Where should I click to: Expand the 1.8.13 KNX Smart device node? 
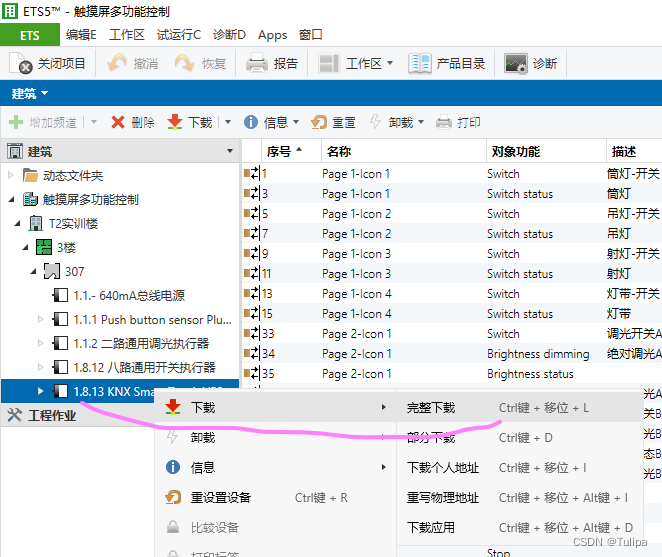click(x=41, y=391)
